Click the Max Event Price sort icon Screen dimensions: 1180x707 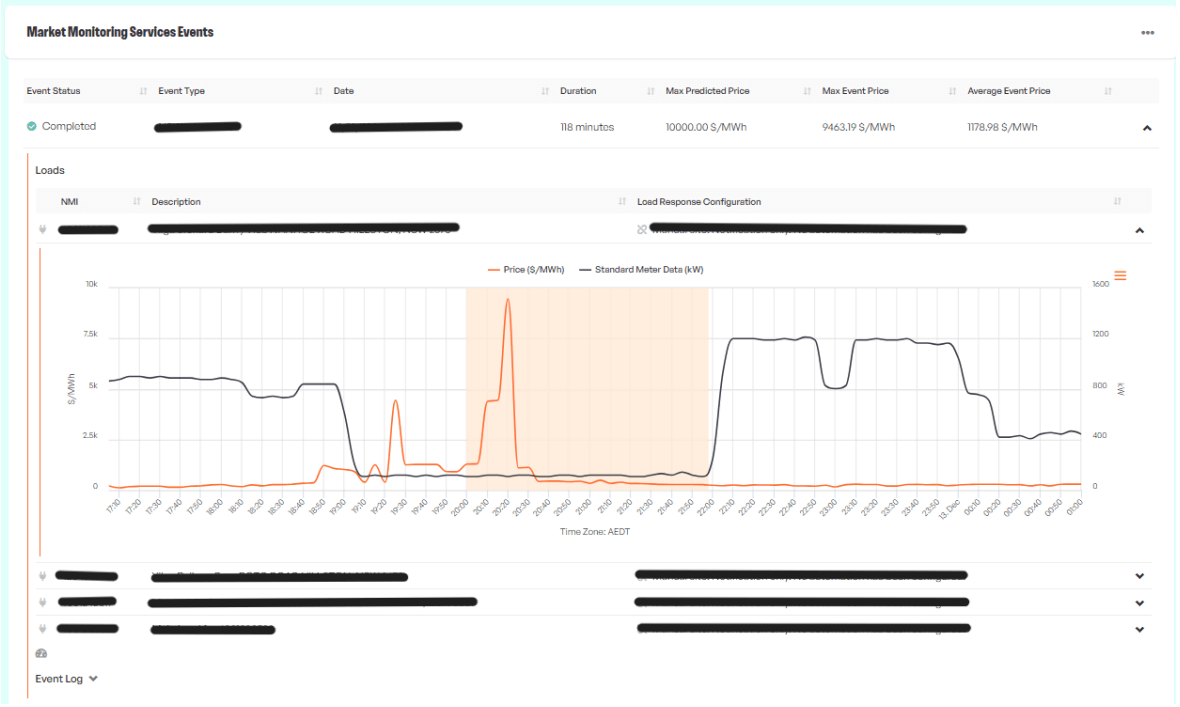953,92
